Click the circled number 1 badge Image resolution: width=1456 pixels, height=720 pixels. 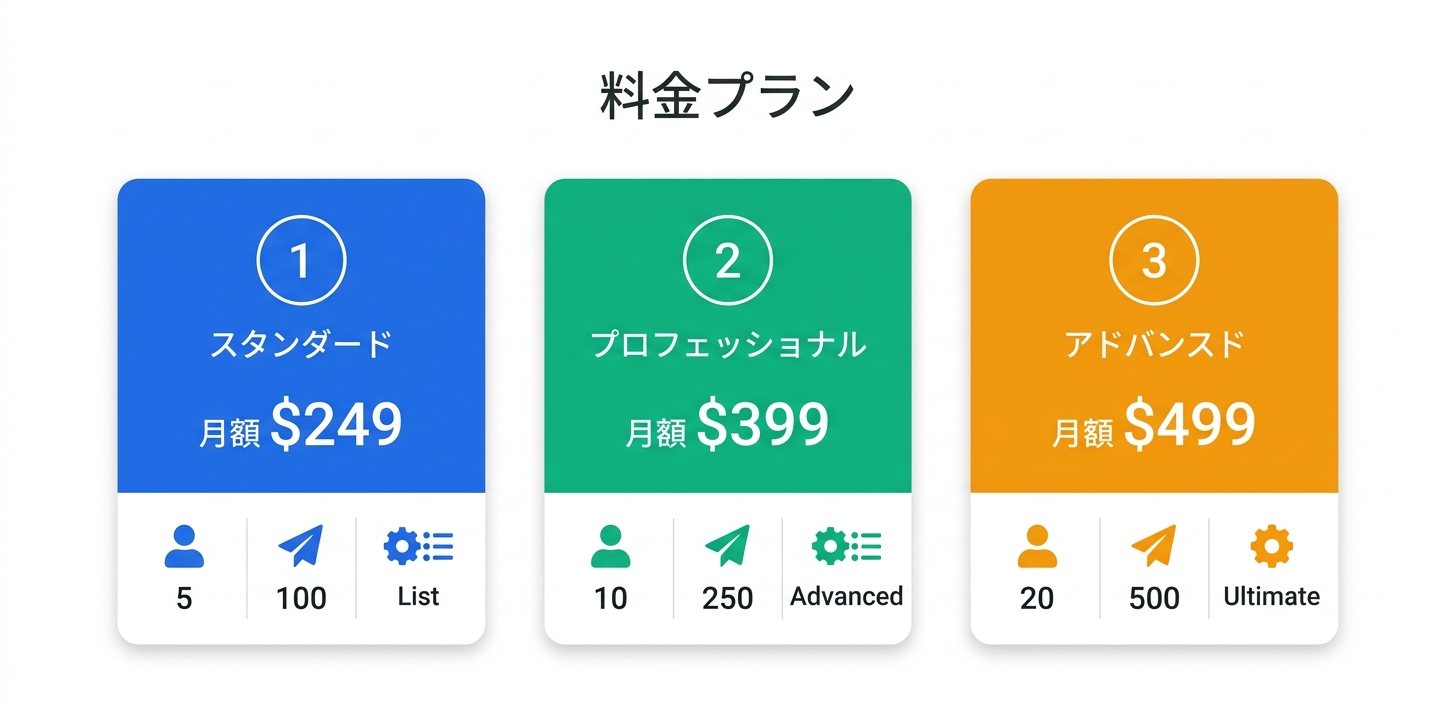point(301,261)
